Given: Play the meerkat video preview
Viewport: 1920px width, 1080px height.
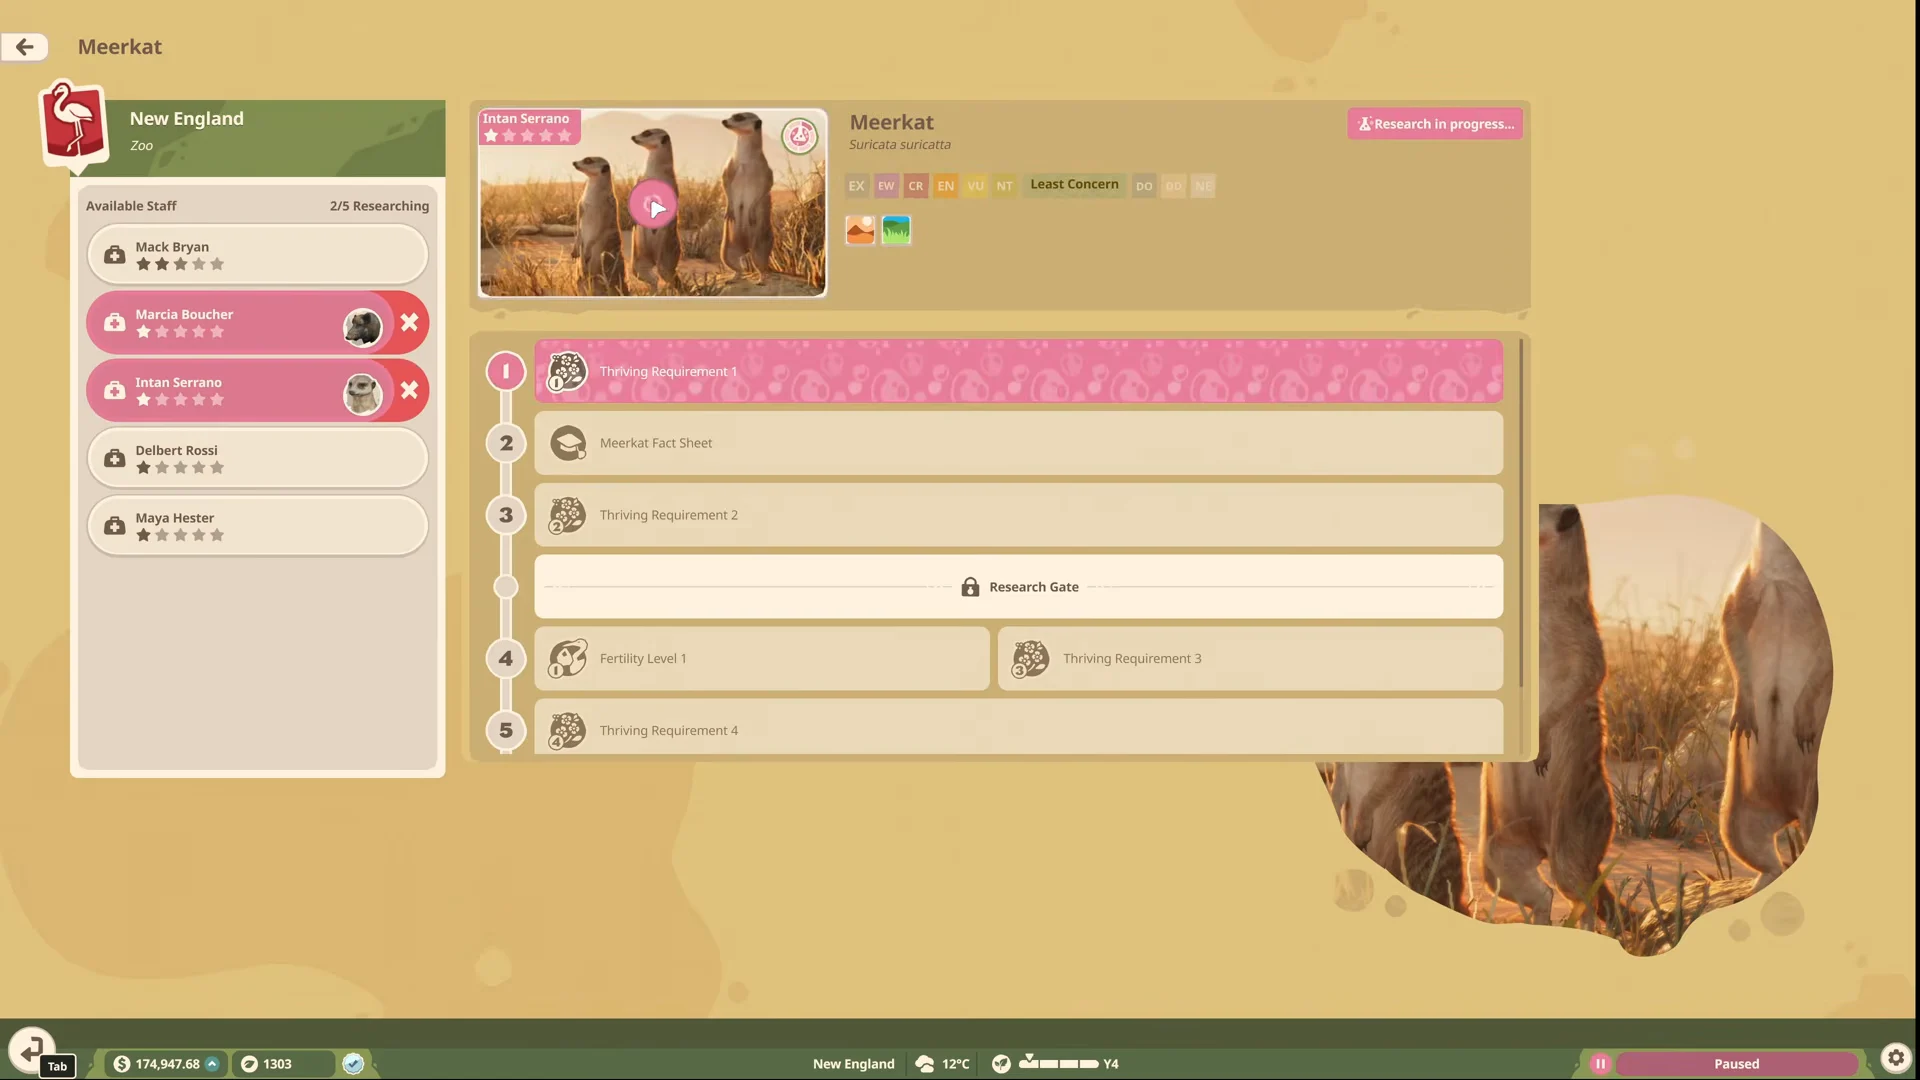Looking at the screenshot, I should coord(653,205).
